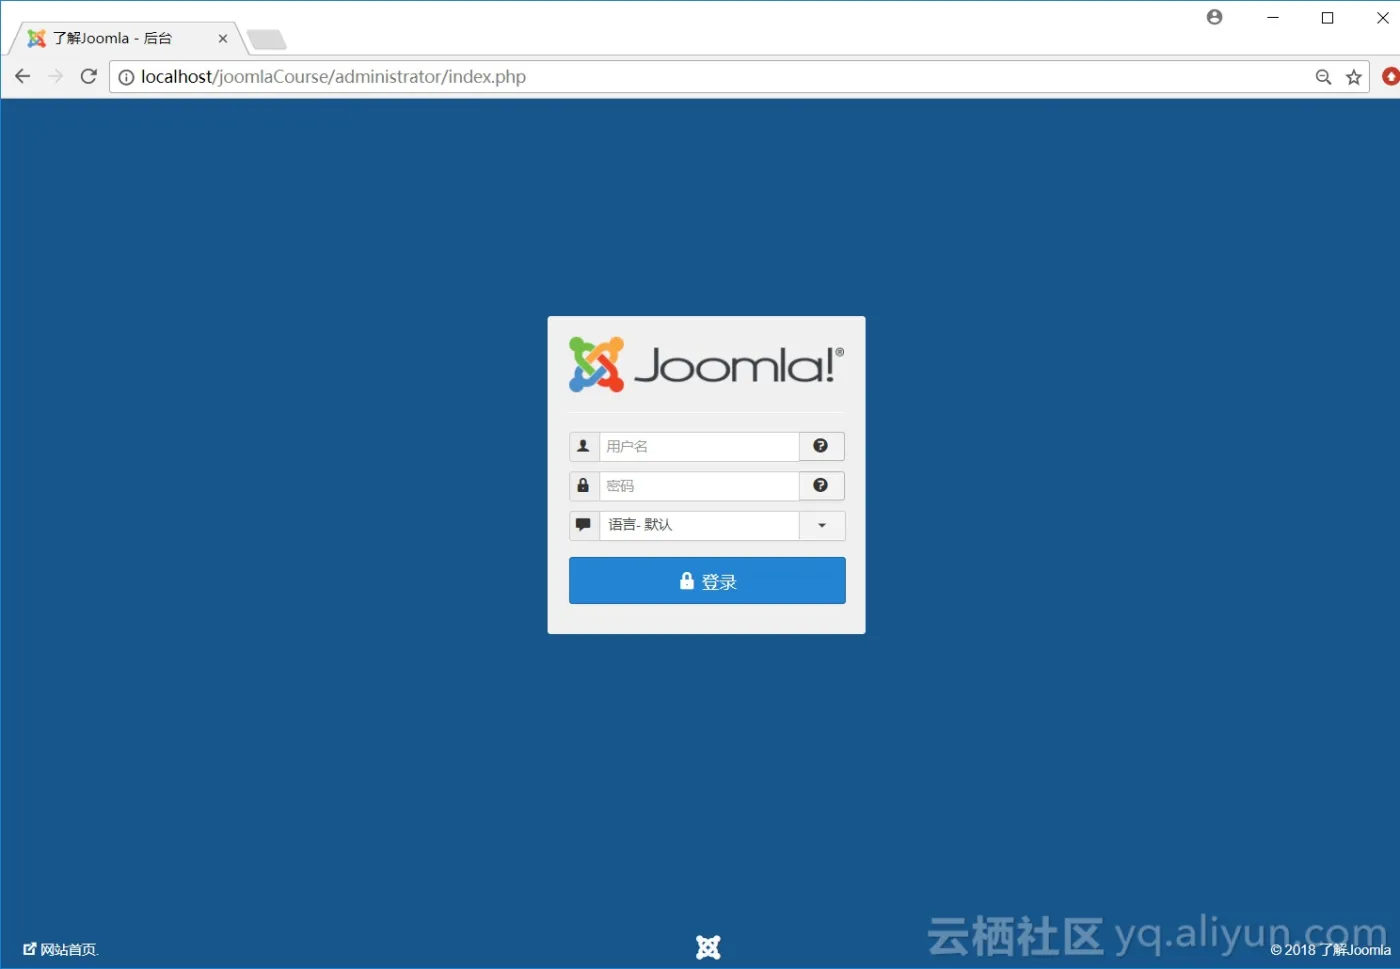The image size is (1400, 969).
Task: Bookmark this page with star icon
Action: pos(1354,77)
